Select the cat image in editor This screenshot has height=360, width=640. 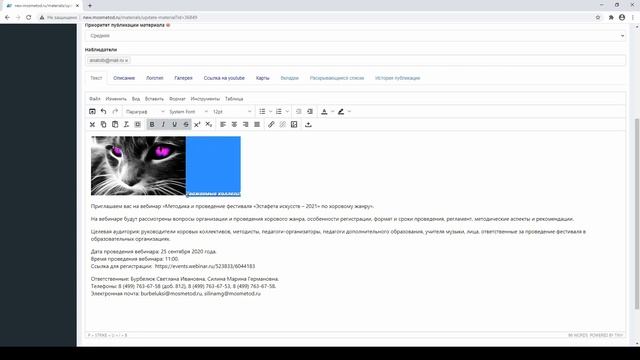(x=138, y=166)
